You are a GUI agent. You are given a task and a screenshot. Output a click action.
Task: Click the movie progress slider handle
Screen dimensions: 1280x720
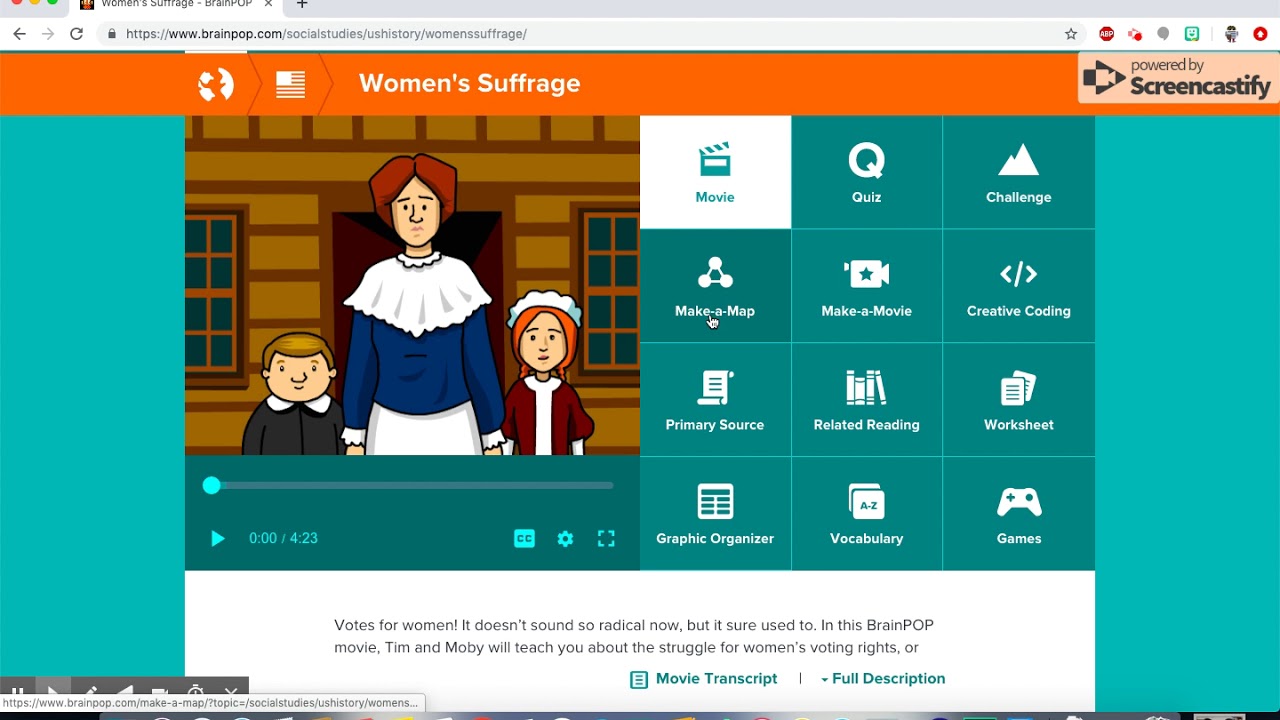click(x=211, y=485)
